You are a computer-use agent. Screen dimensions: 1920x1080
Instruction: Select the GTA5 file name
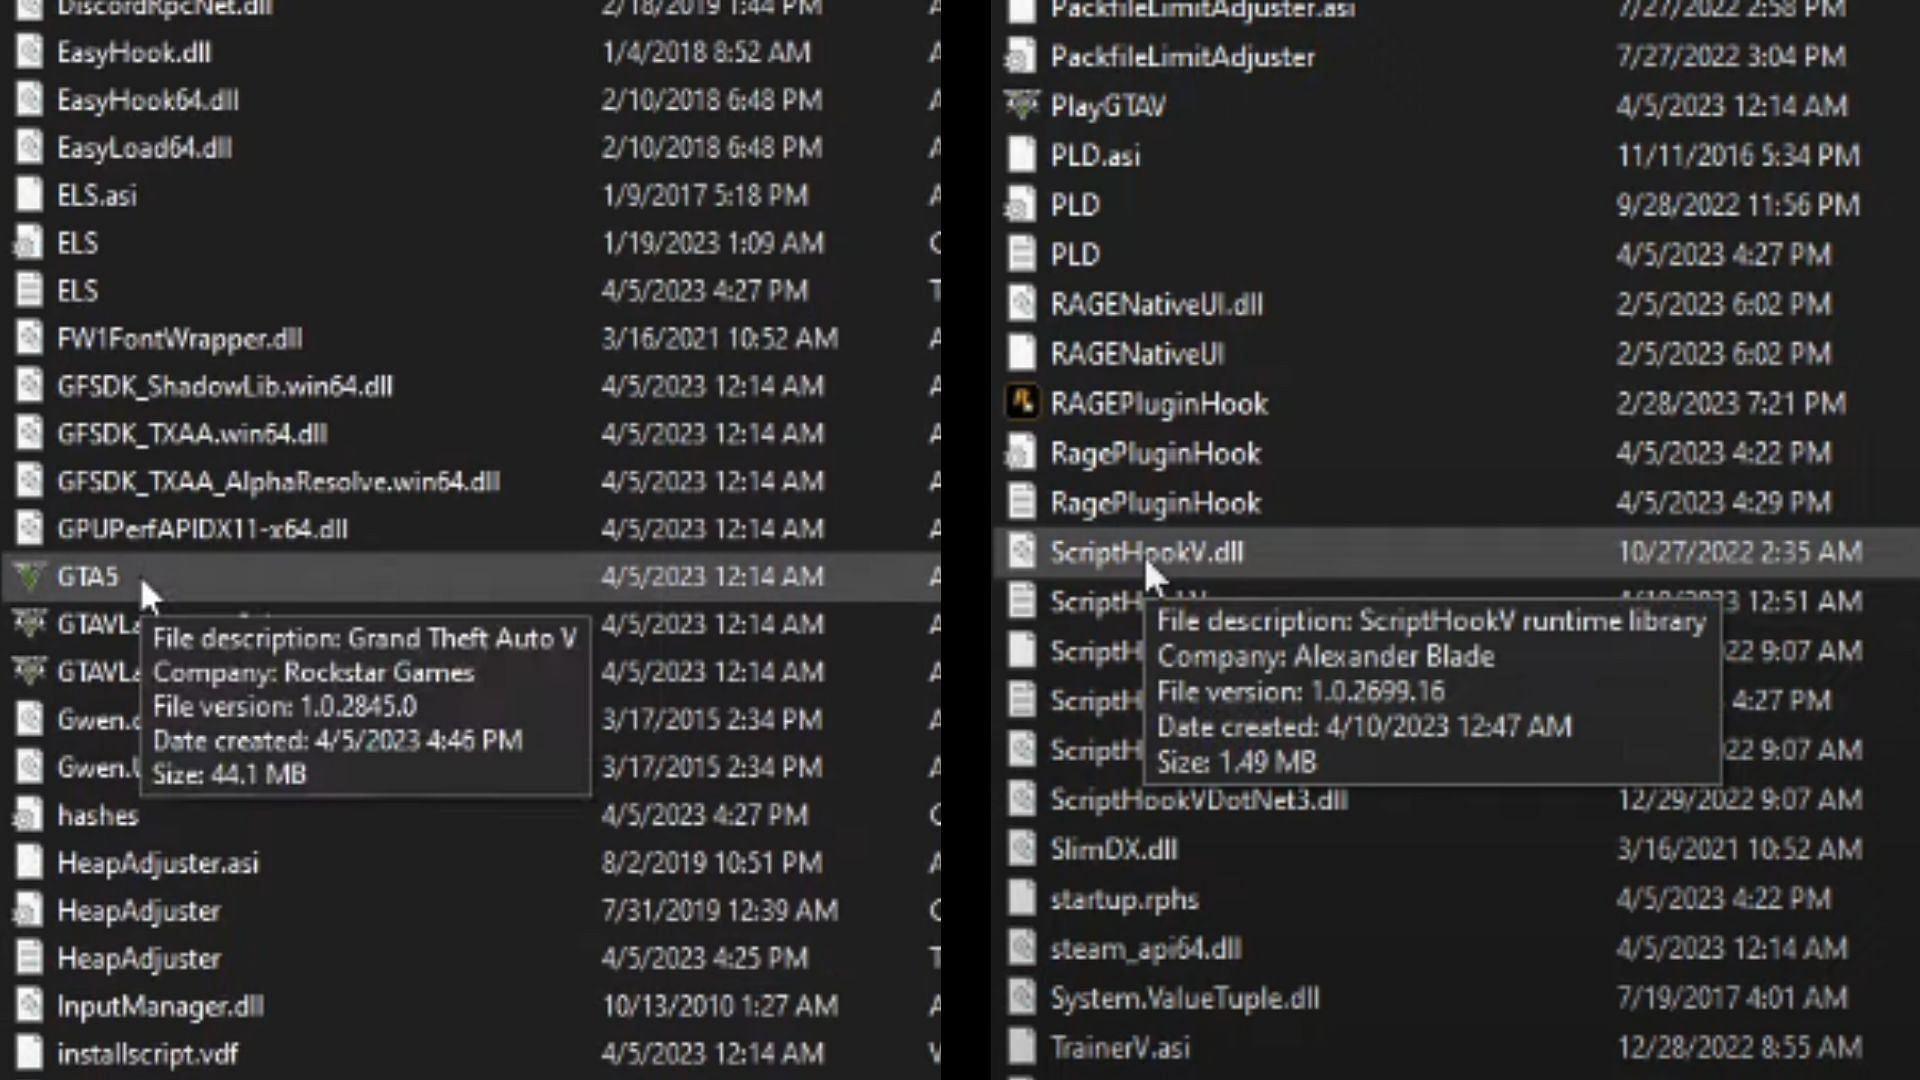point(88,576)
